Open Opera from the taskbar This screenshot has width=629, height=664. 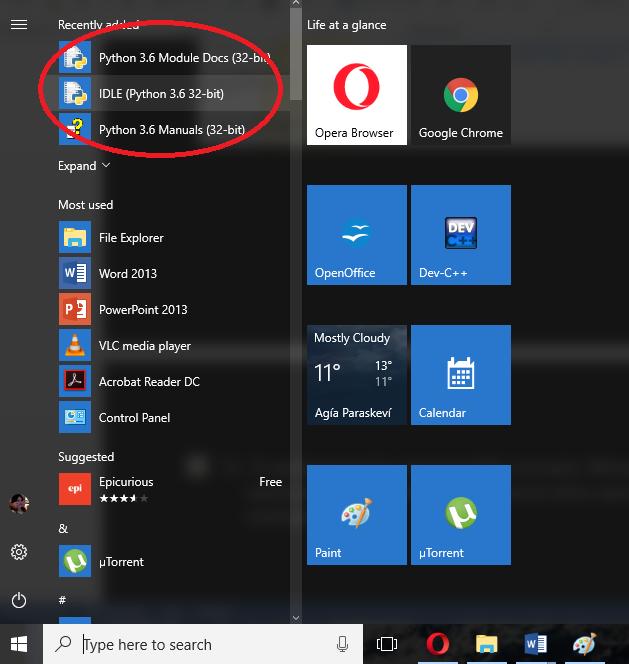tap(438, 644)
